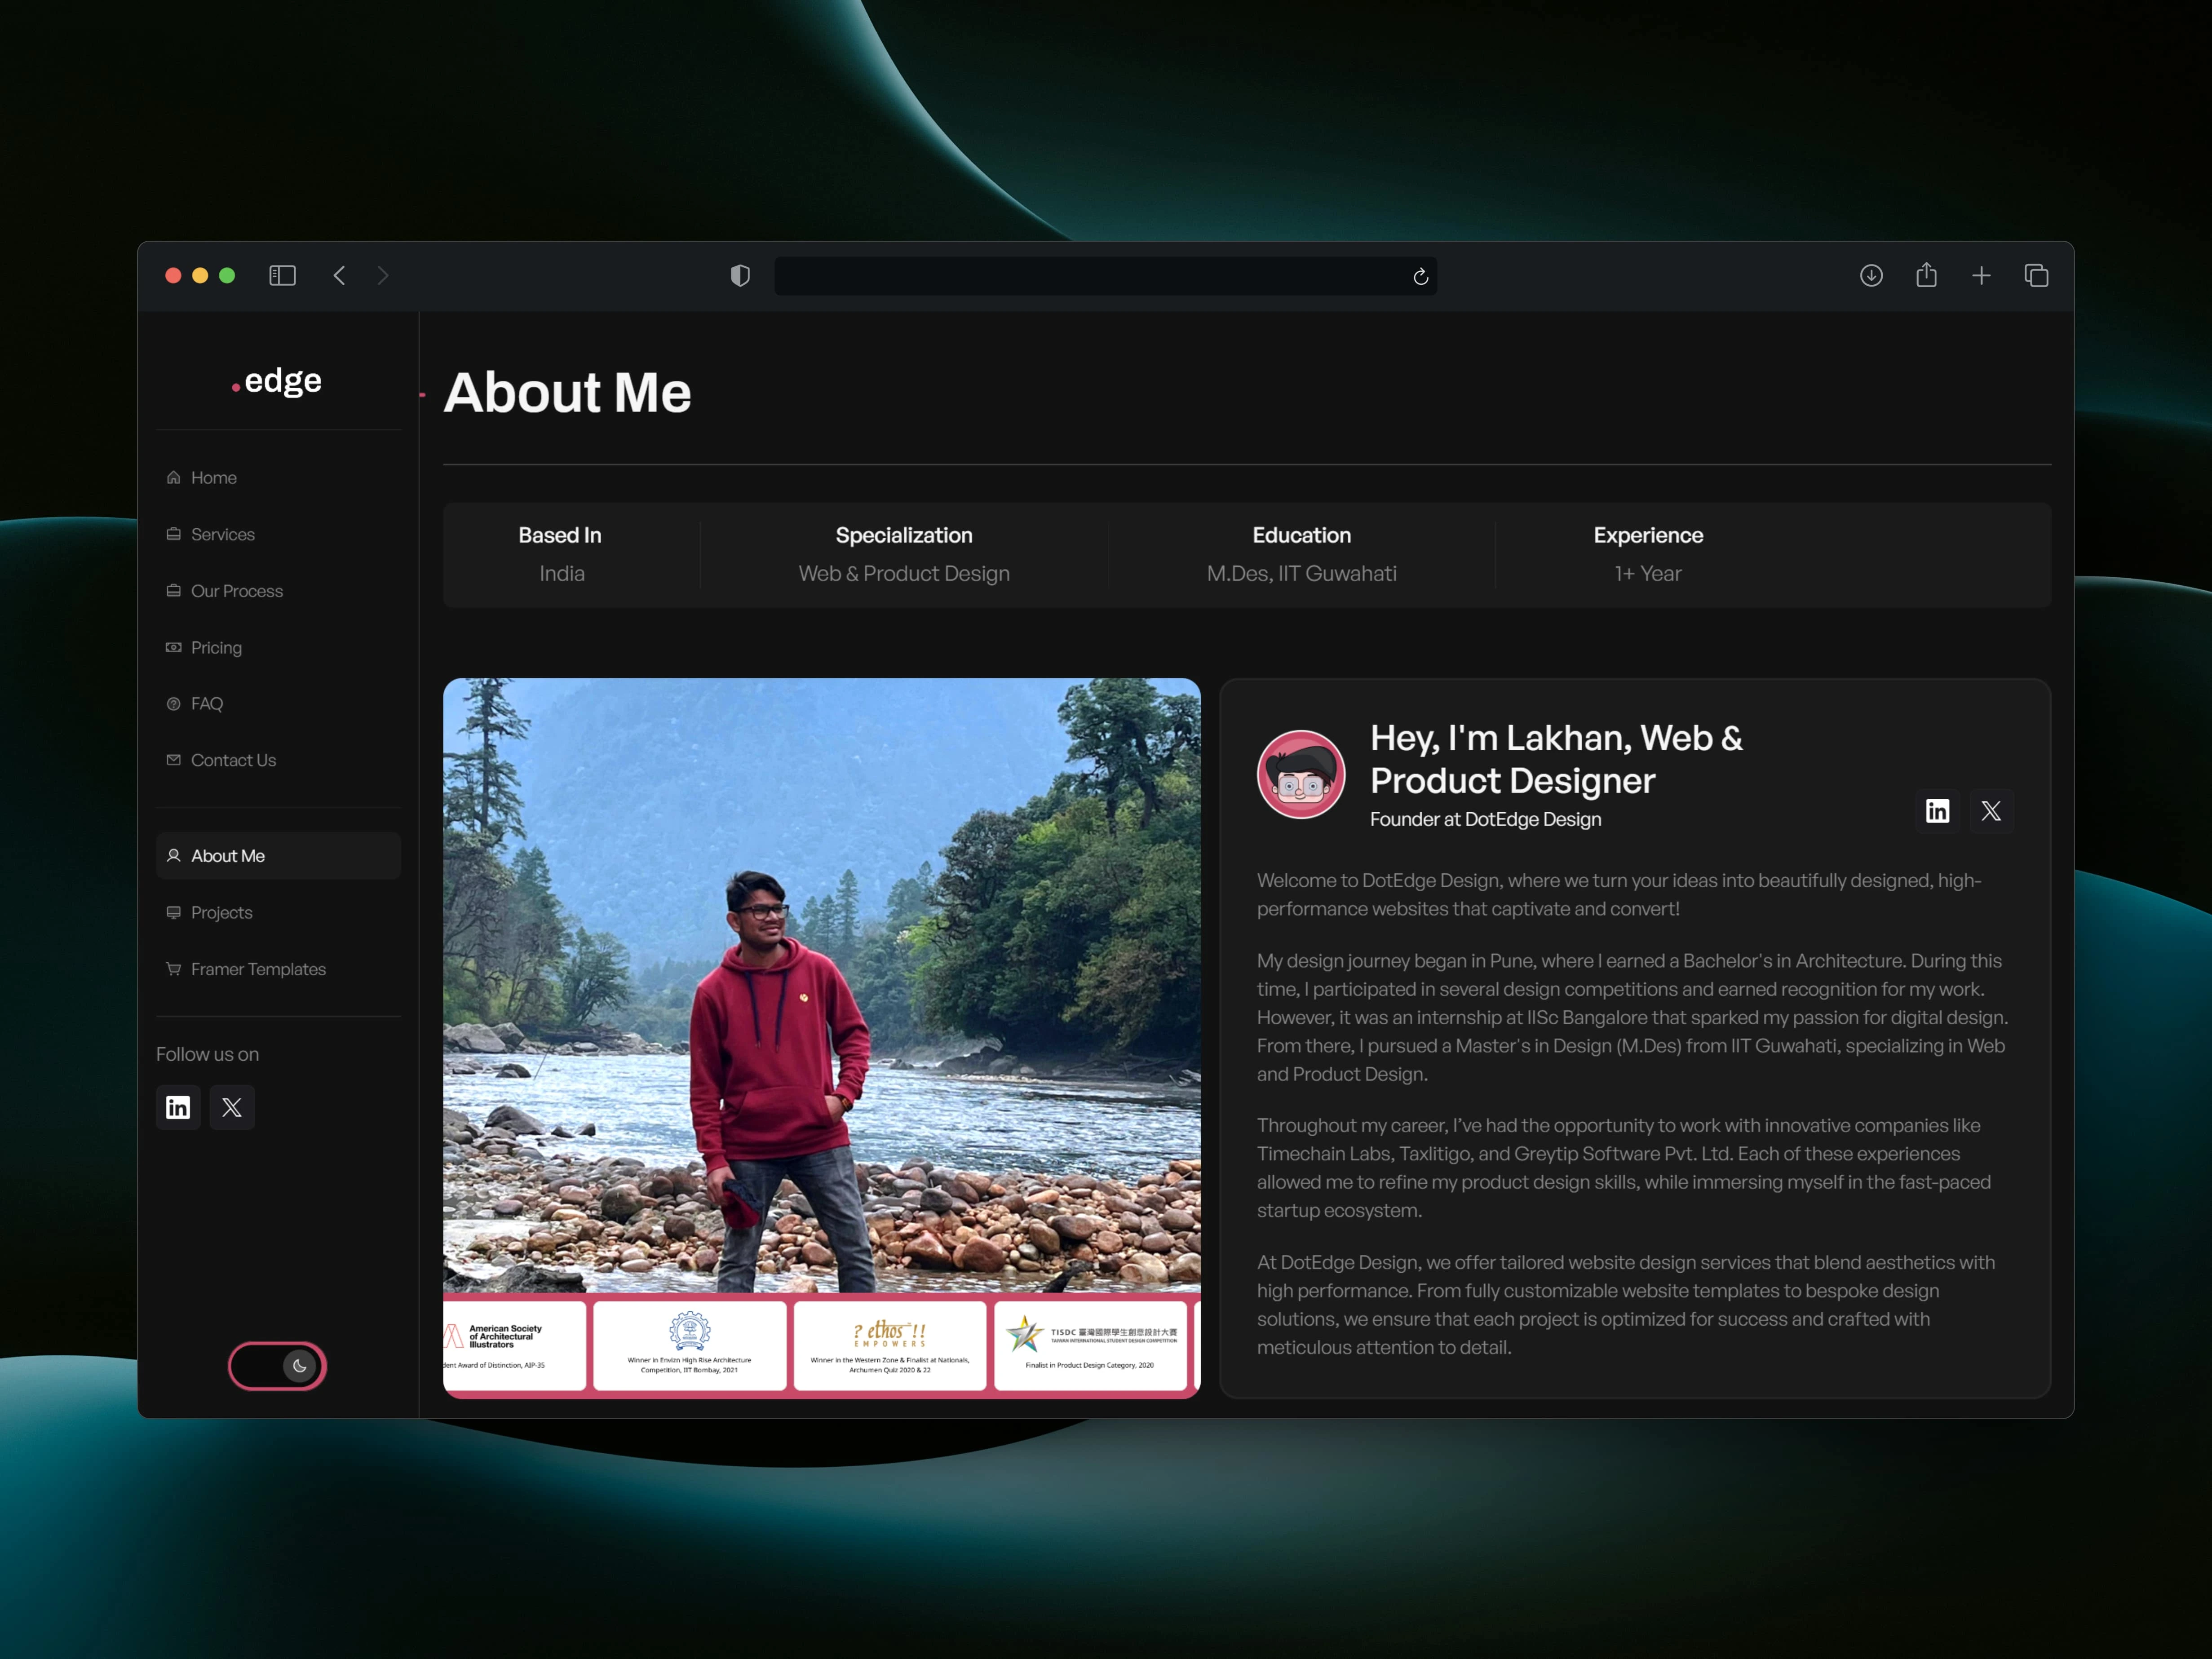Click the 'Based In' label
Viewport: 2212px width, 1659px height.
pyautogui.click(x=560, y=535)
